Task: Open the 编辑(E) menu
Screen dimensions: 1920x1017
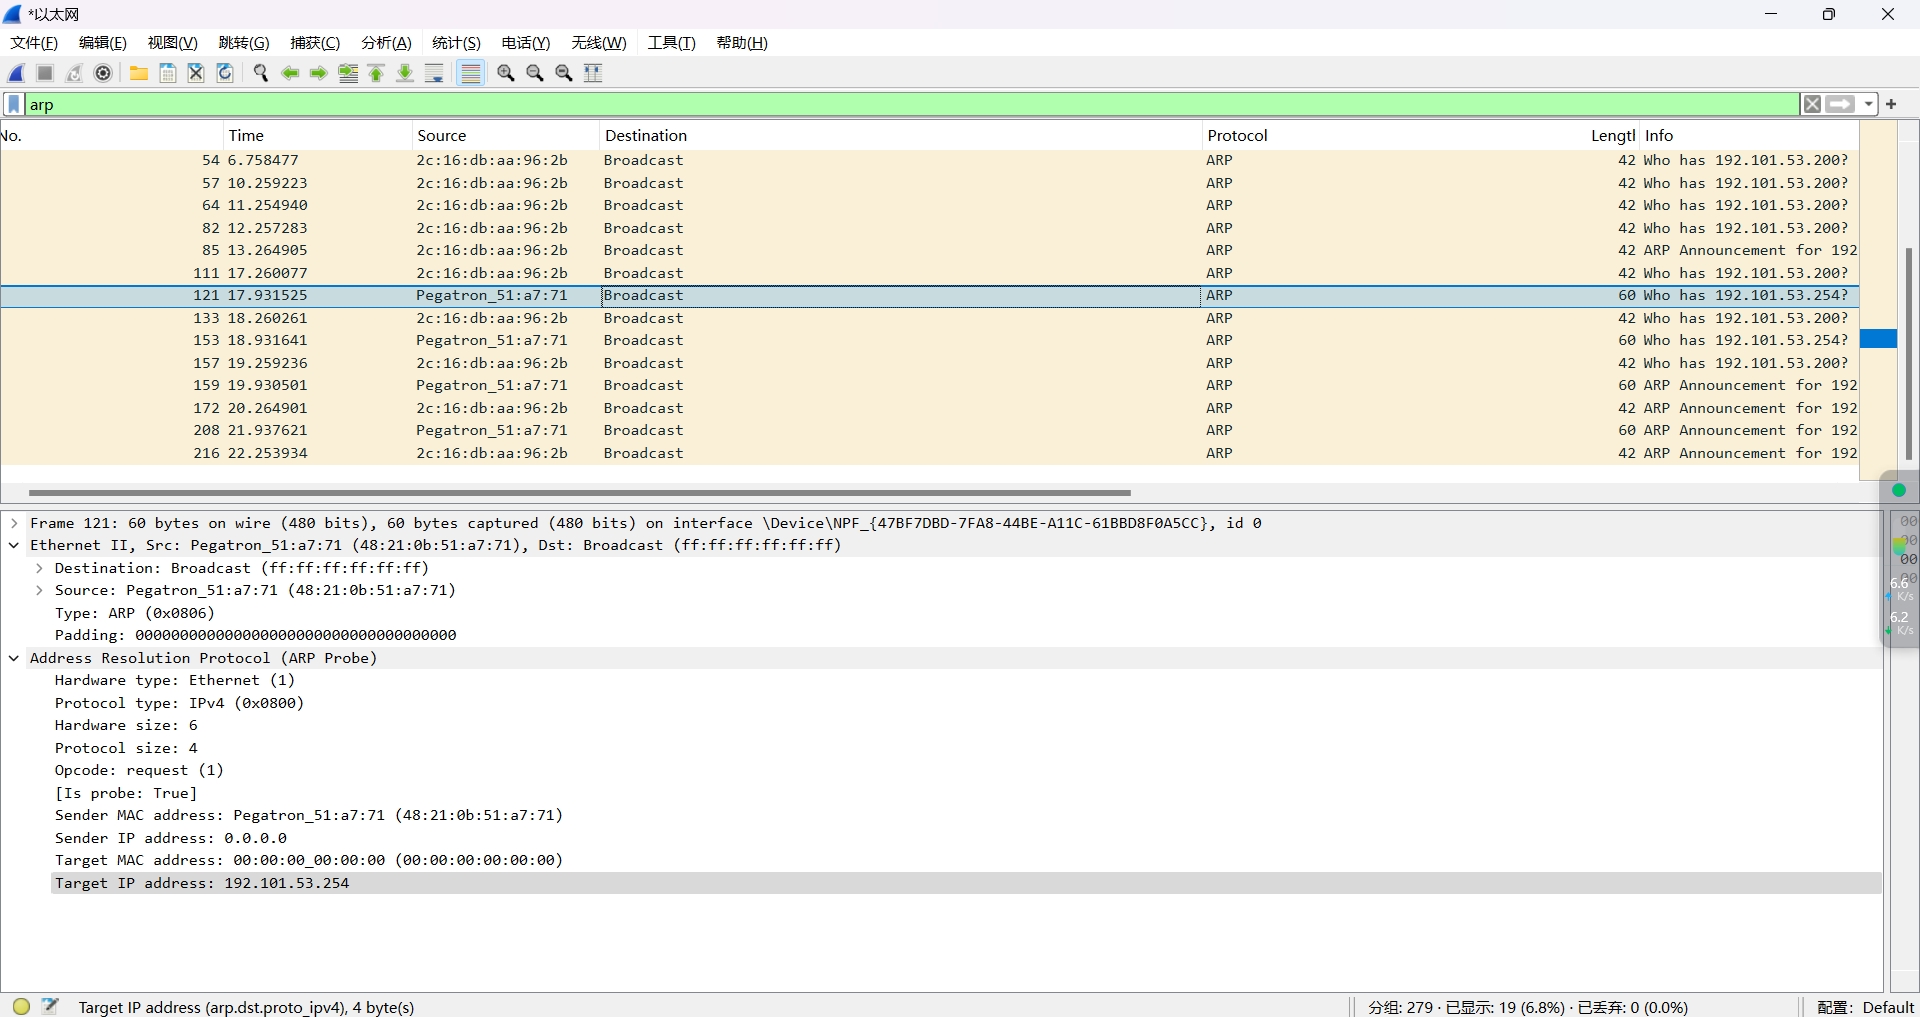Action: 103,43
